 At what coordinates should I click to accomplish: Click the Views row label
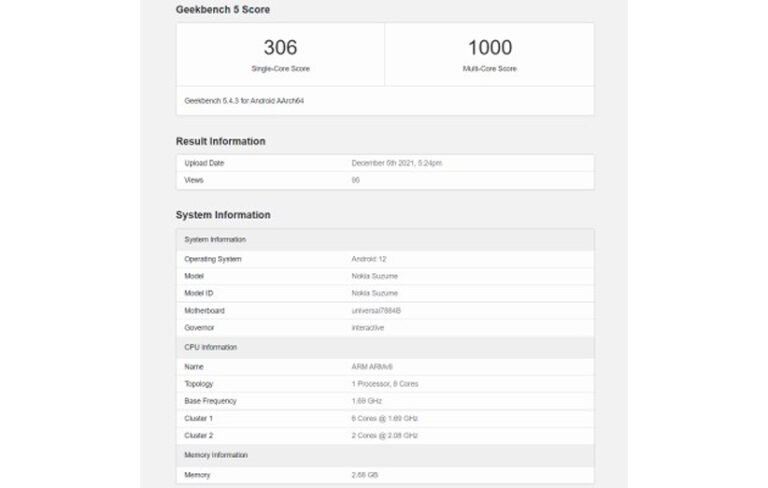tap(194, 180)
